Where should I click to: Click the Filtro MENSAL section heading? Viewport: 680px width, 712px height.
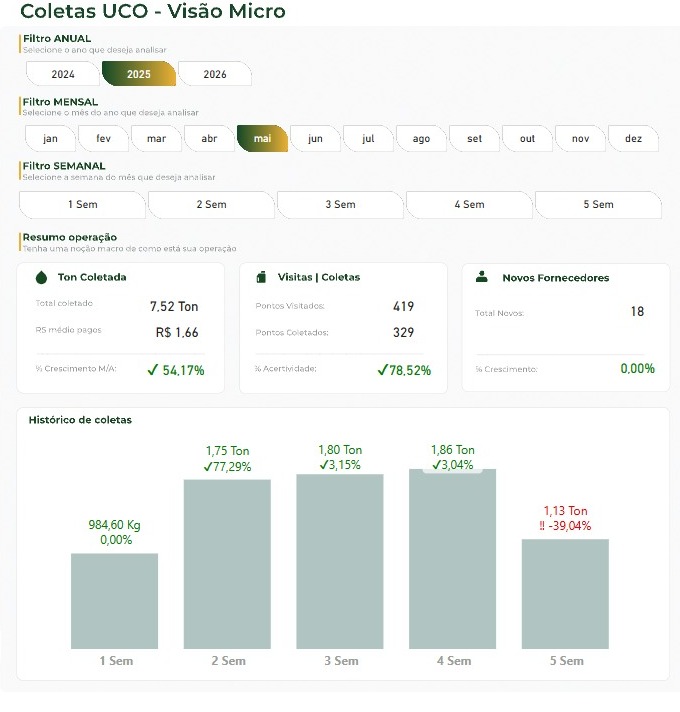(60, 102)
